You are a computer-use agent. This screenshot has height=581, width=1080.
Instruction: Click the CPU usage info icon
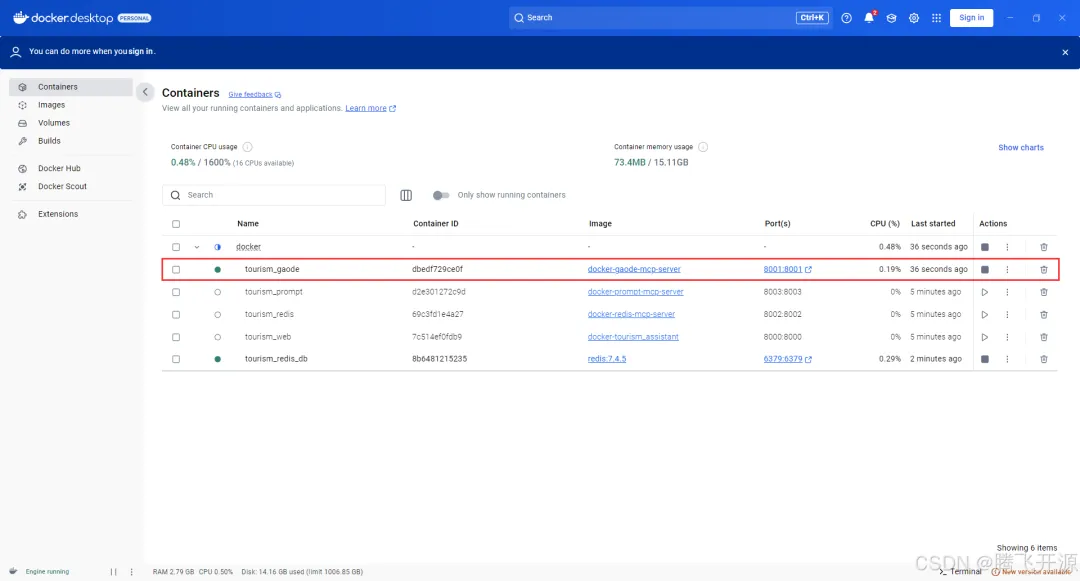(247, 147)
